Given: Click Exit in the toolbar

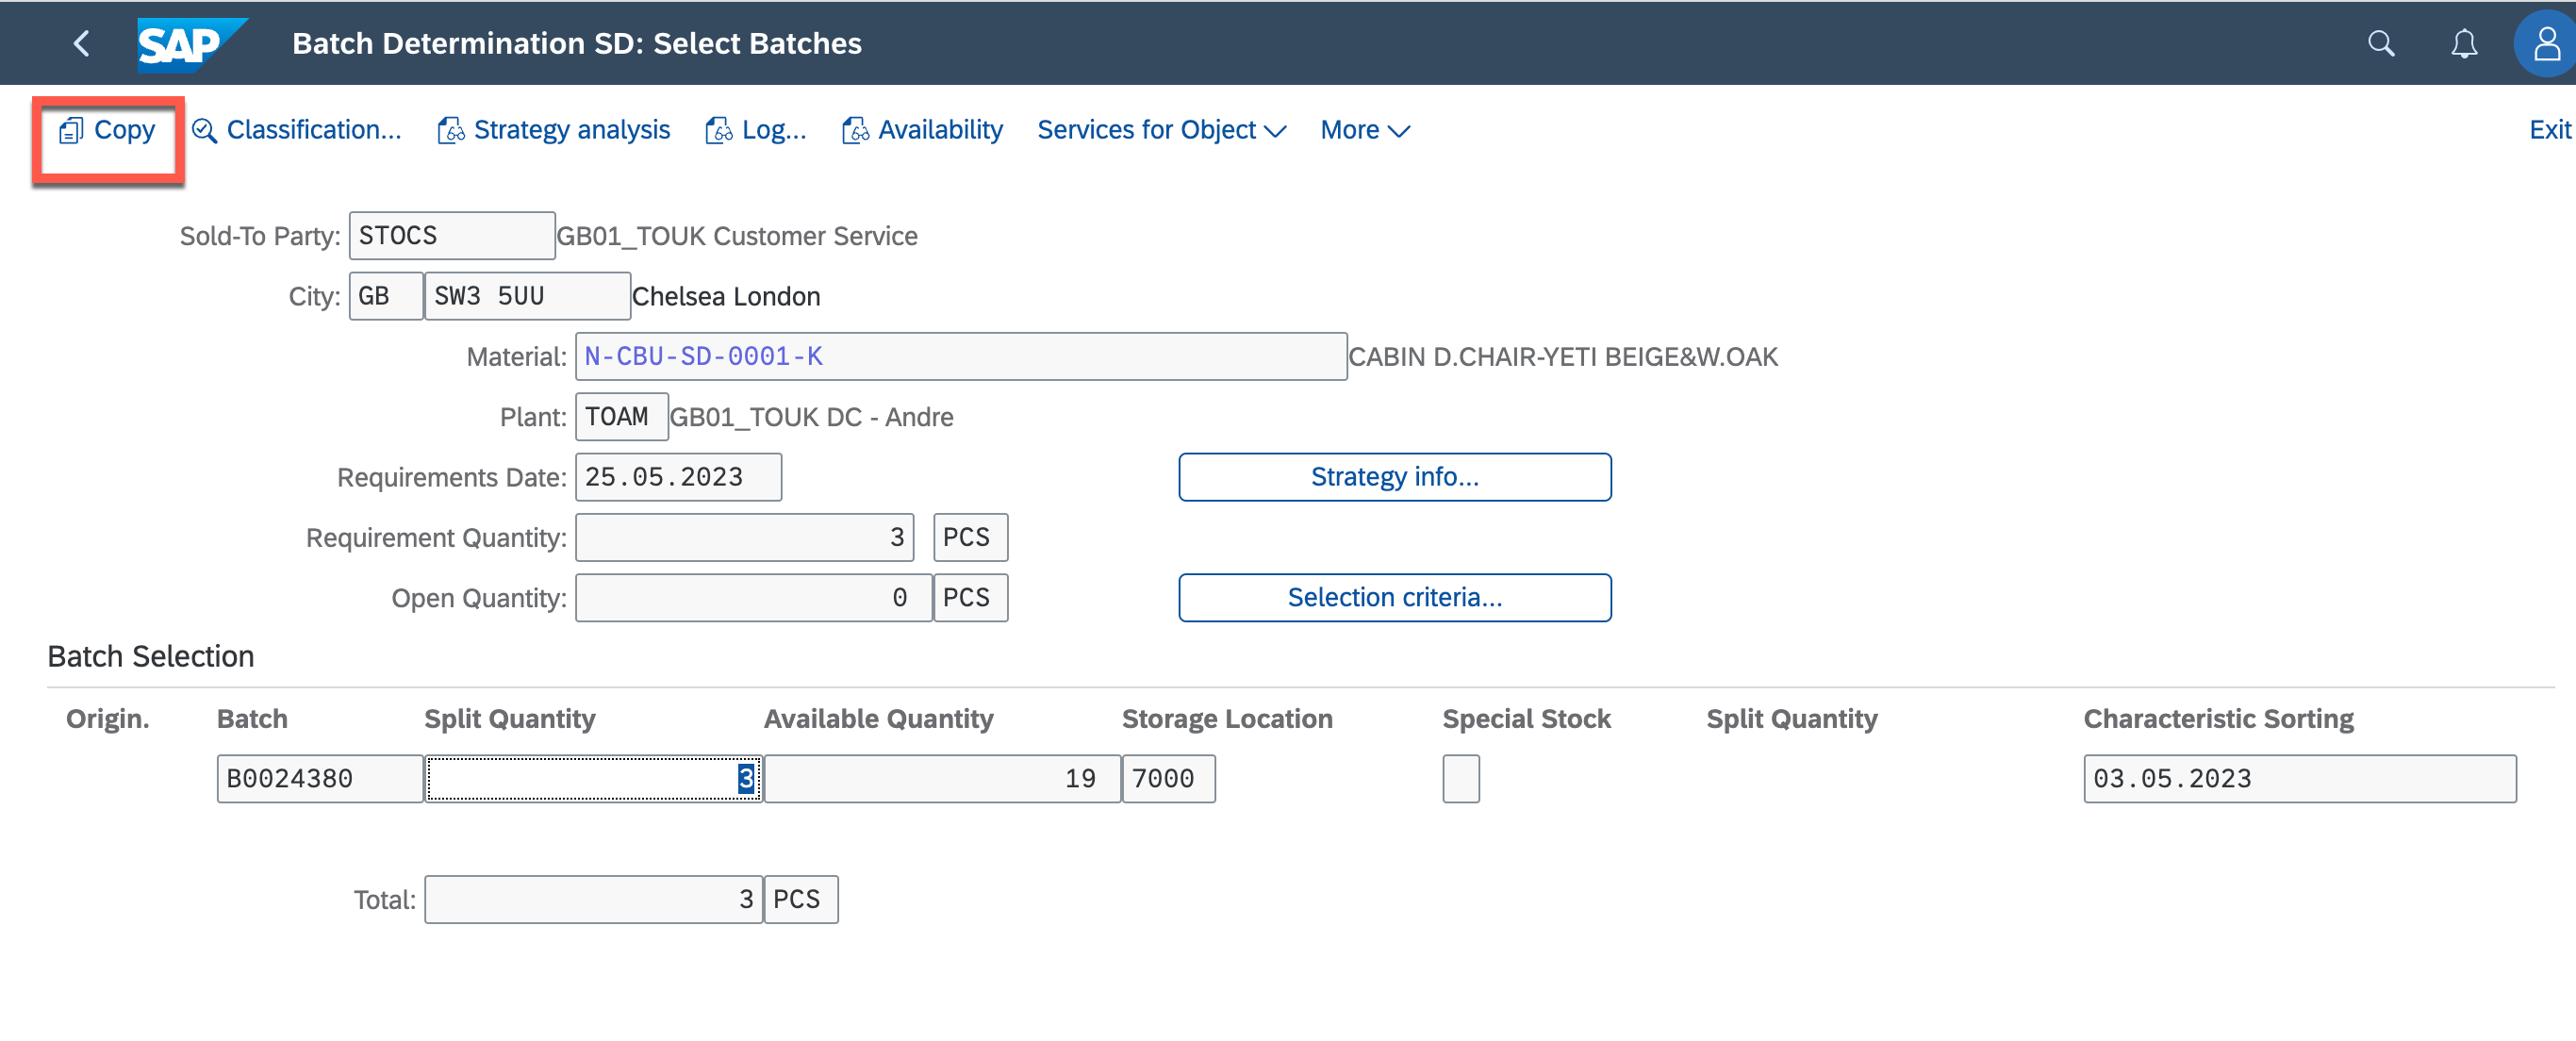Looking at the screenshot, I should tap(2548, 130).
